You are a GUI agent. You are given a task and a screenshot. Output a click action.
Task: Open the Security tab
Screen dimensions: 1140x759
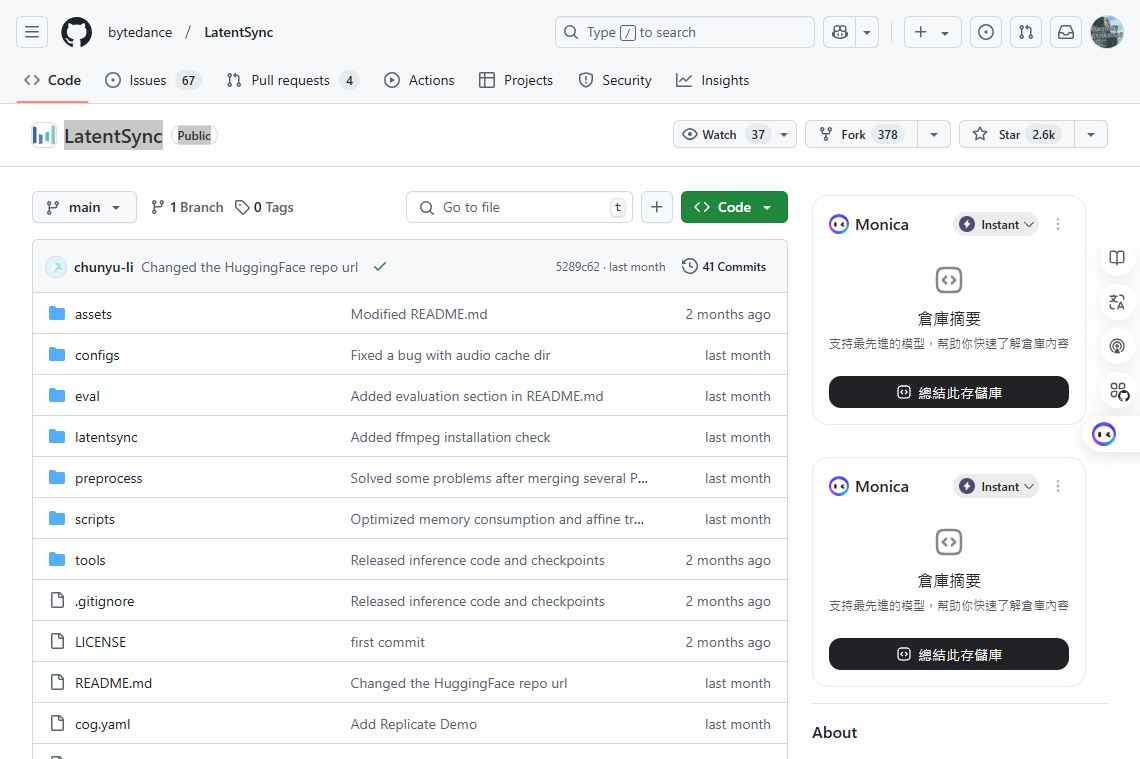(615, 80)
